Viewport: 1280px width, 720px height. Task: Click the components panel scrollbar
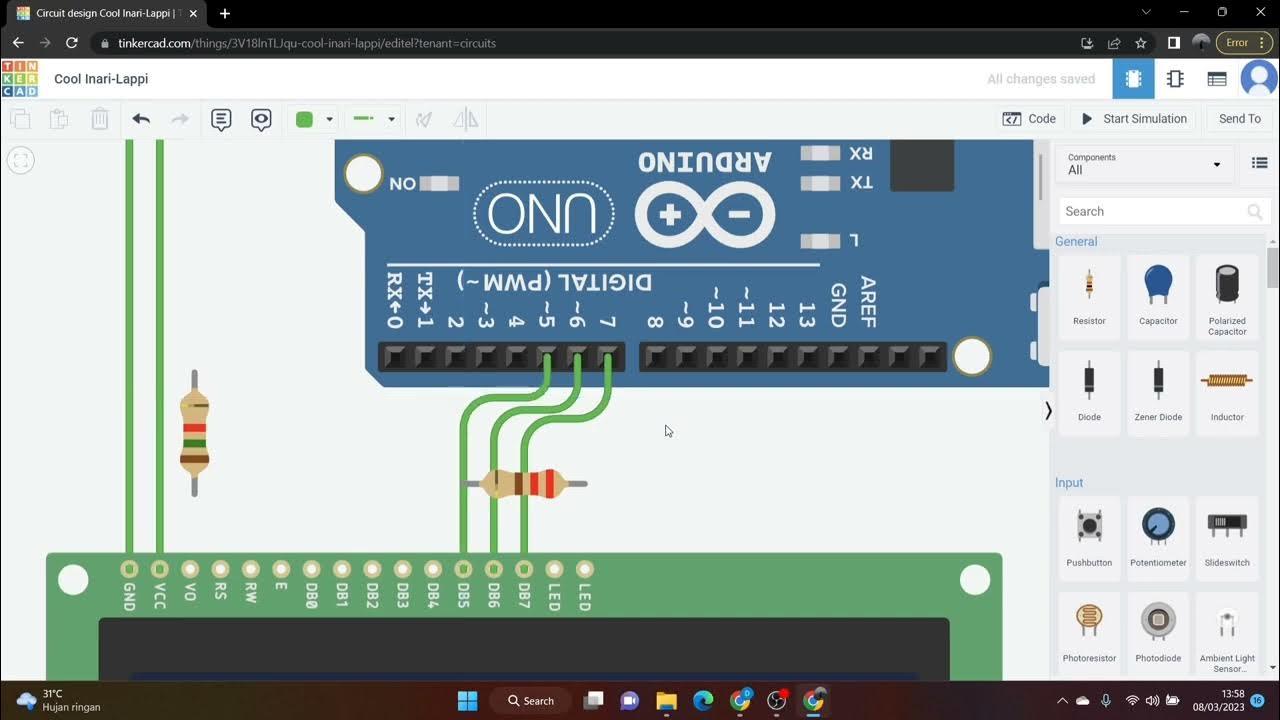click(1272, 268)
